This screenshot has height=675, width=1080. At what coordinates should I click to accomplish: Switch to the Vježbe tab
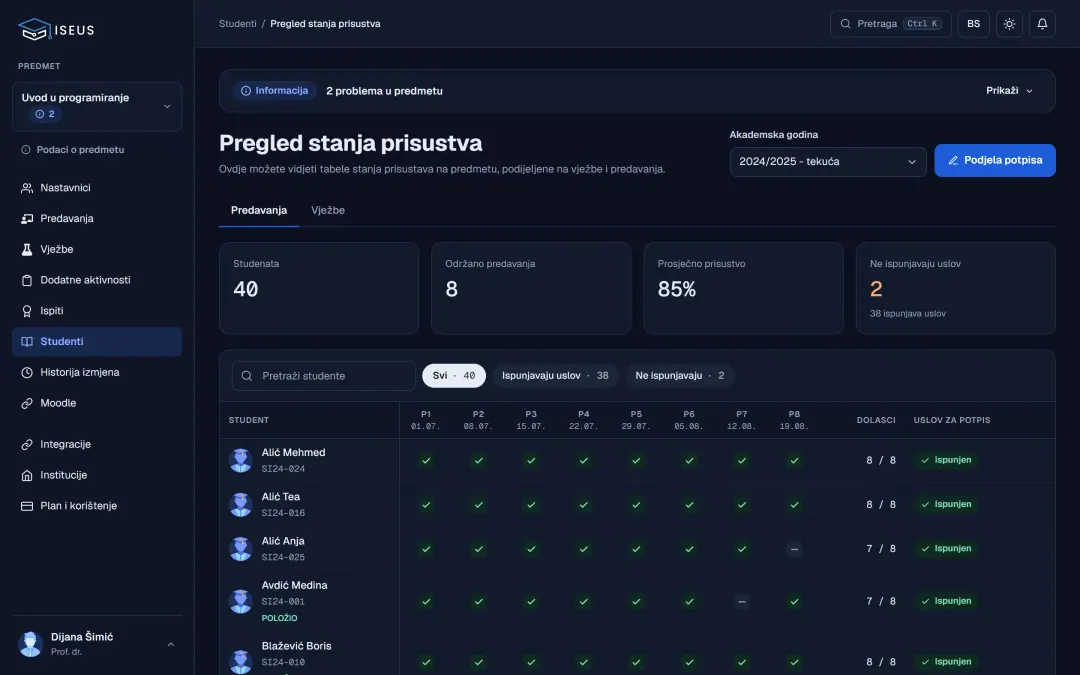point(328,211)
